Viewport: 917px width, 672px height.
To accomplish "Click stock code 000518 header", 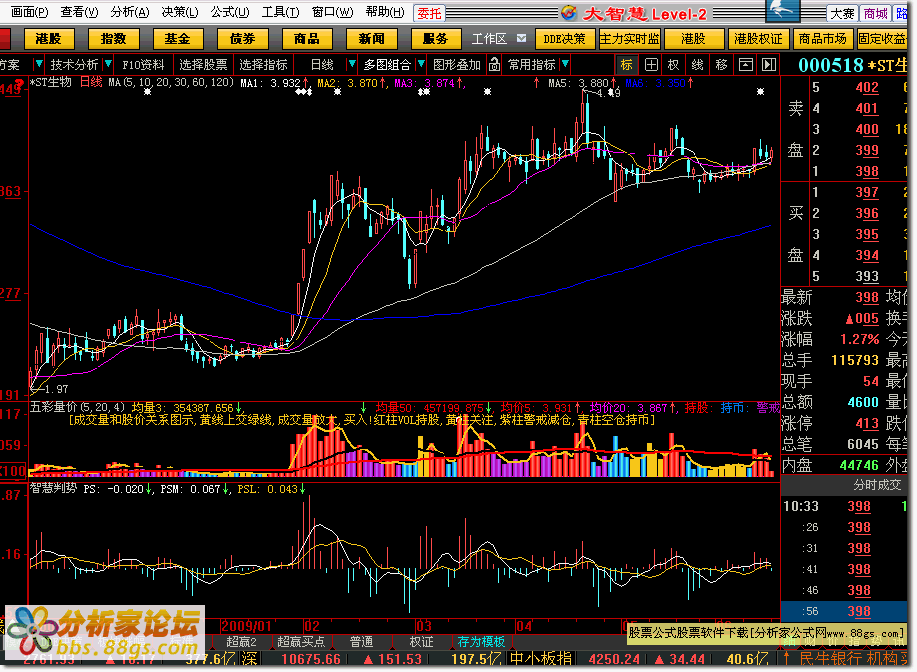I will coord(831,65).
